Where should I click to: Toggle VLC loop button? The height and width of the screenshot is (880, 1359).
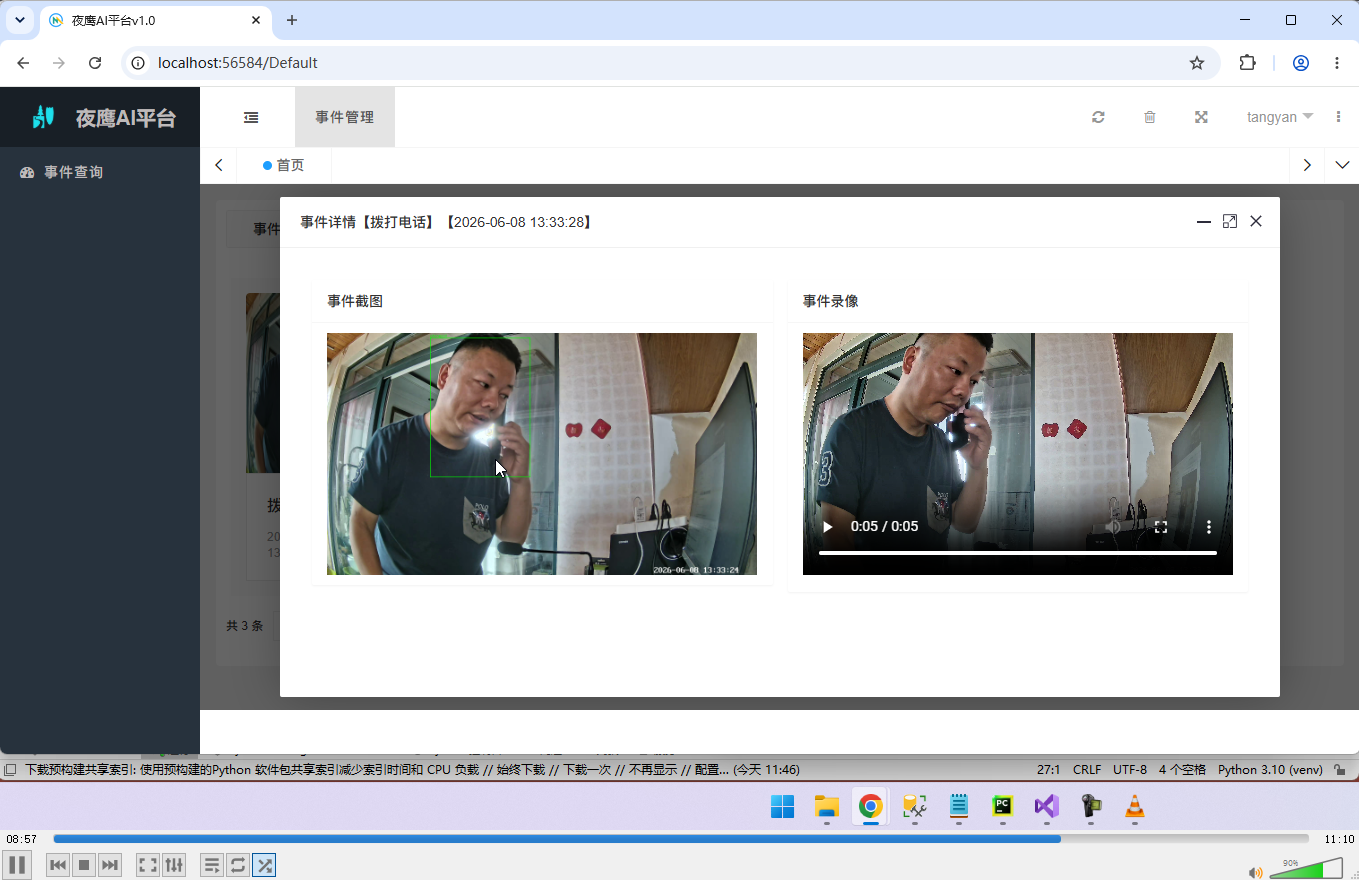(238, 864)
